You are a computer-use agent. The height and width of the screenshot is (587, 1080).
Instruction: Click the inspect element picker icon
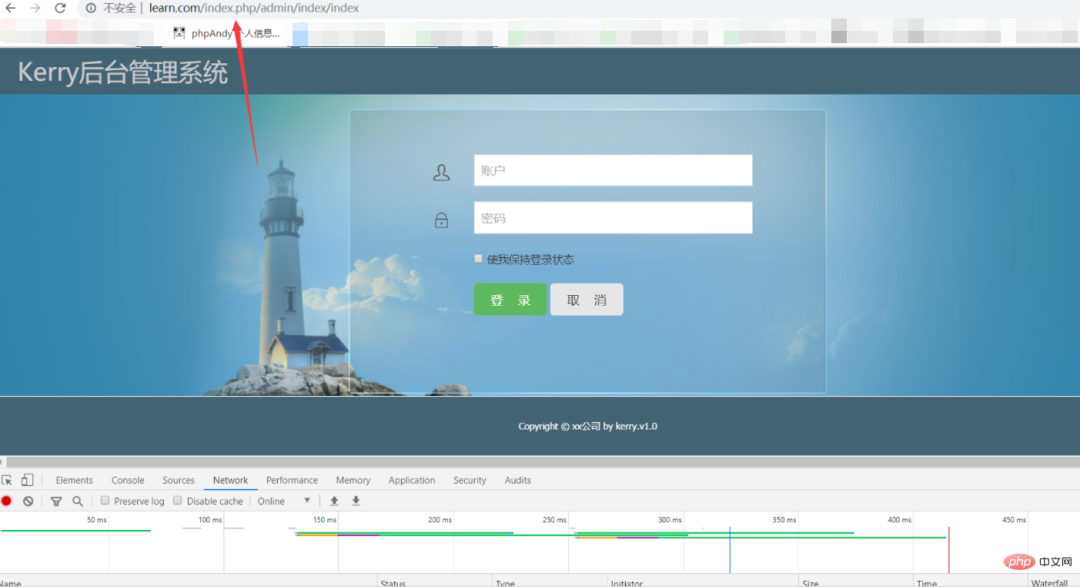click(7, 480)
